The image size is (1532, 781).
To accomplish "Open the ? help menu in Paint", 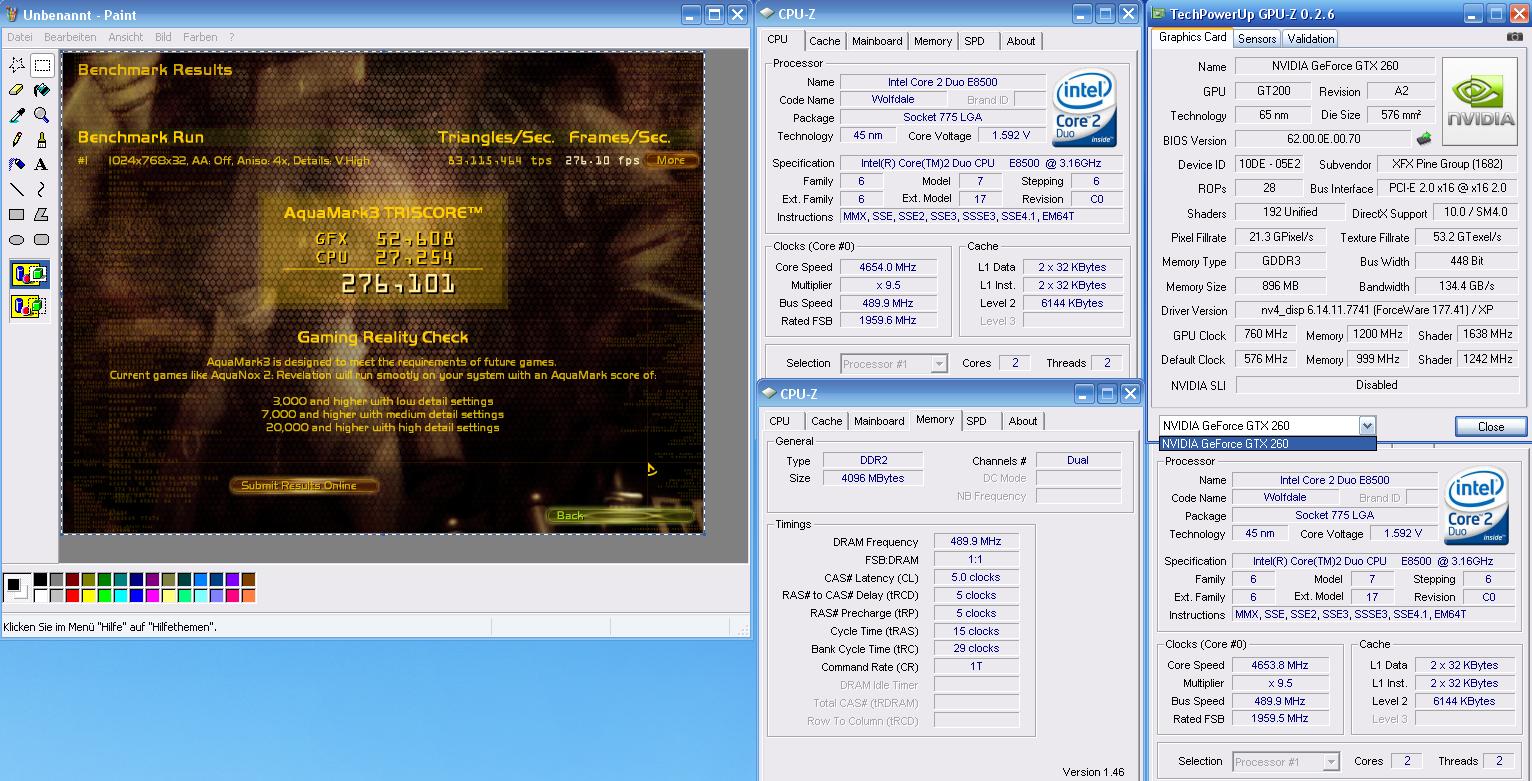I will 232,37.
